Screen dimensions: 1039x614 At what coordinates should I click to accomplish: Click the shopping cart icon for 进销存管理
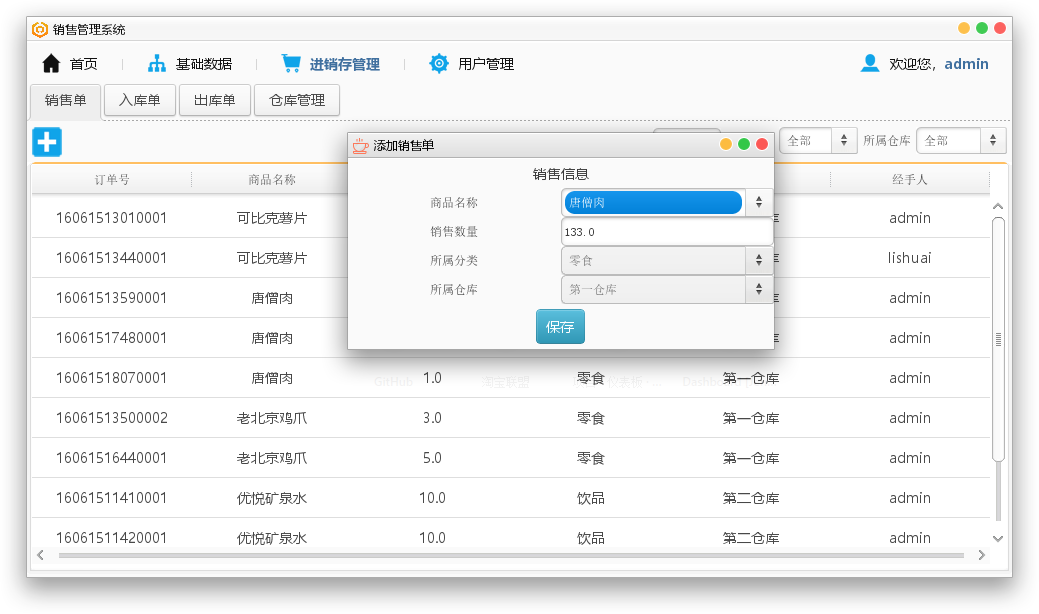pyautogui.click(x=291, y=63)
